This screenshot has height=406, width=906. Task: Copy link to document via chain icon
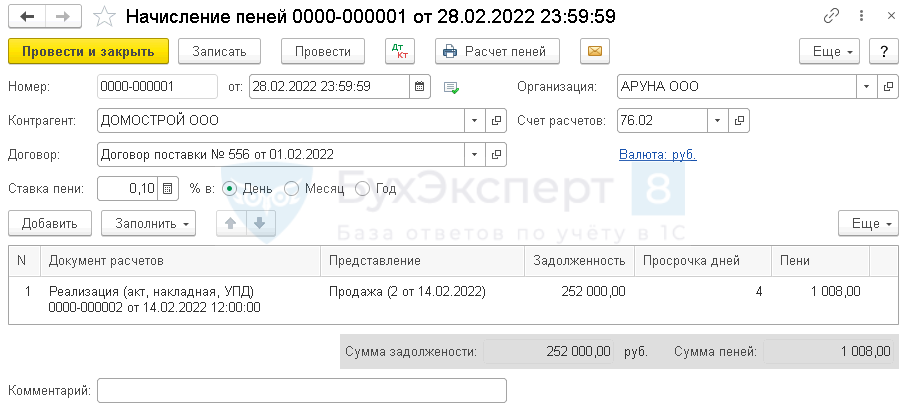click(831, 17)
